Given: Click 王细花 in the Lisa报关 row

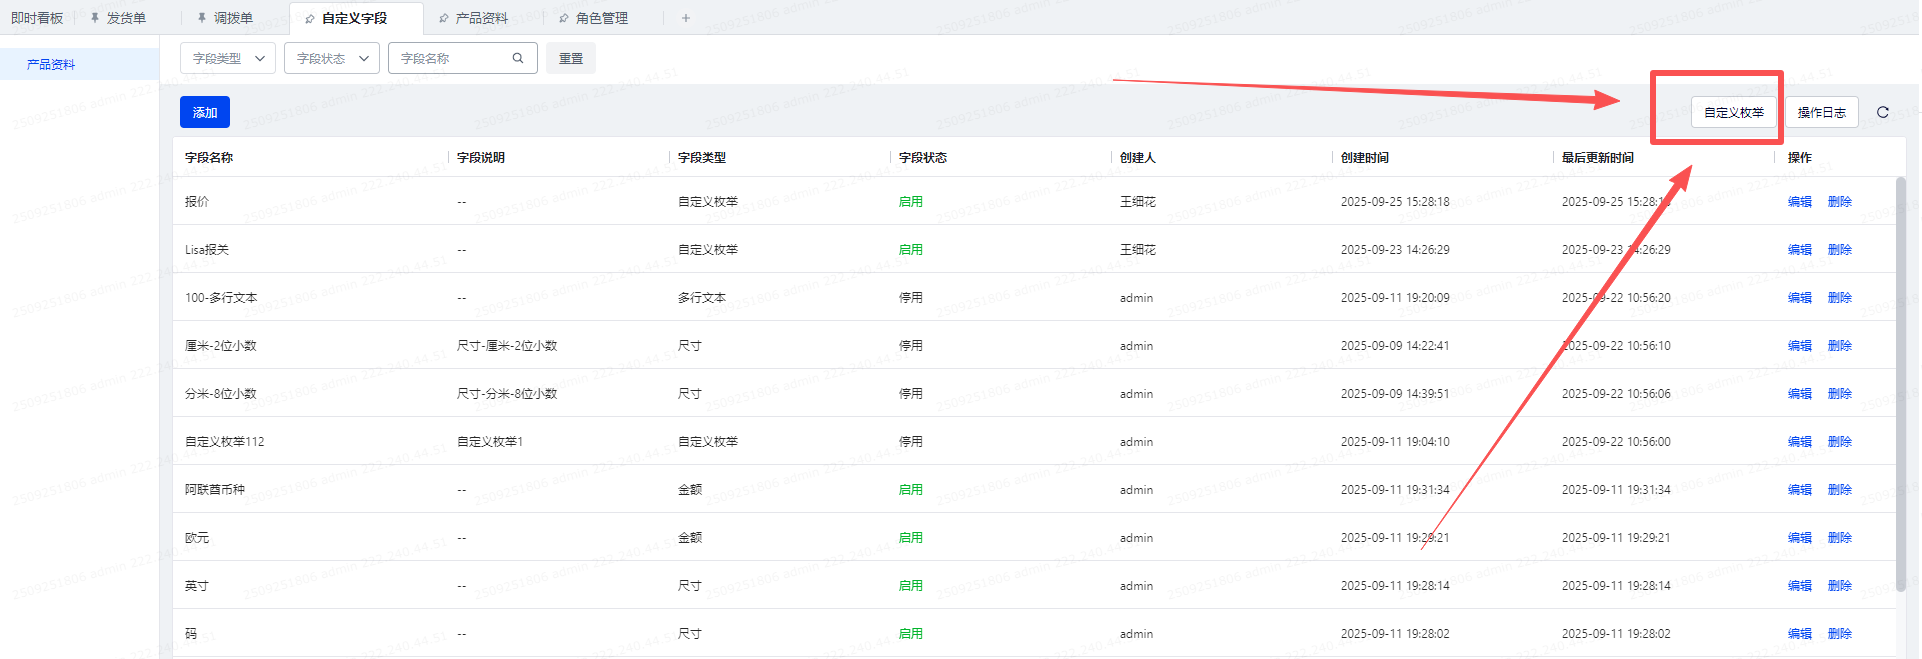Looking at the screenshot, I should (1138, 249).
